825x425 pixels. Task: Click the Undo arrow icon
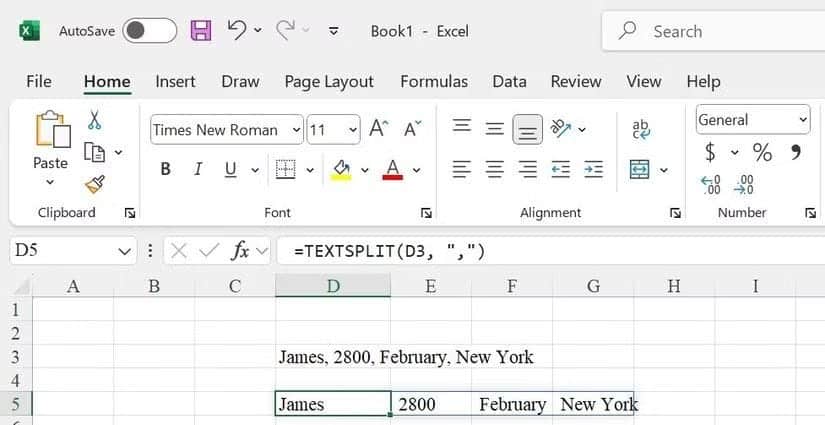[237, 31]
